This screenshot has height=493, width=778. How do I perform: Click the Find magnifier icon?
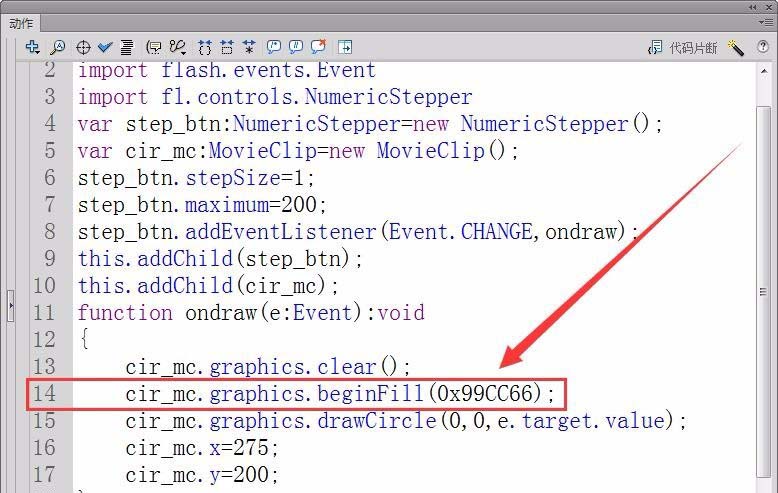(58, 47)
